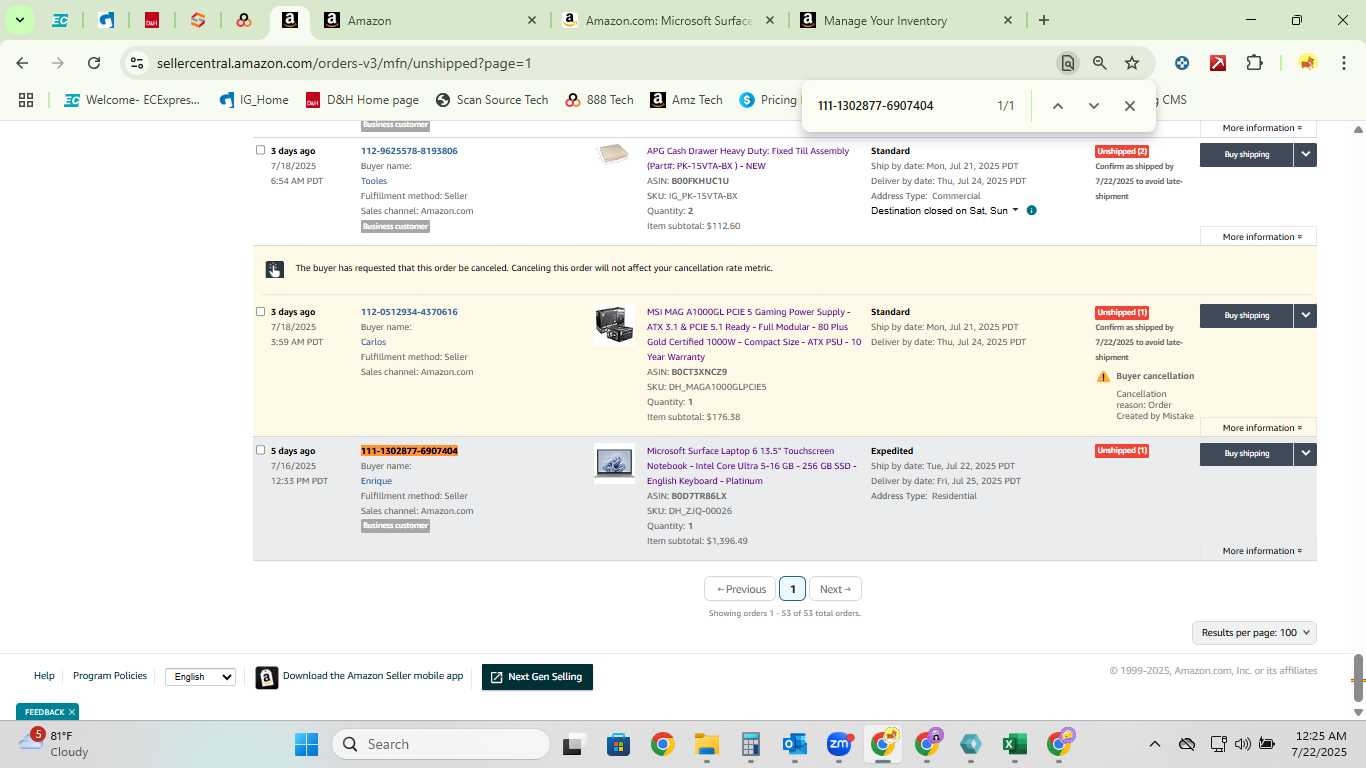Expand Destination closed on Sat, Sun dropdown
The image size is (1366, 768).
[x=1015, y=210]
